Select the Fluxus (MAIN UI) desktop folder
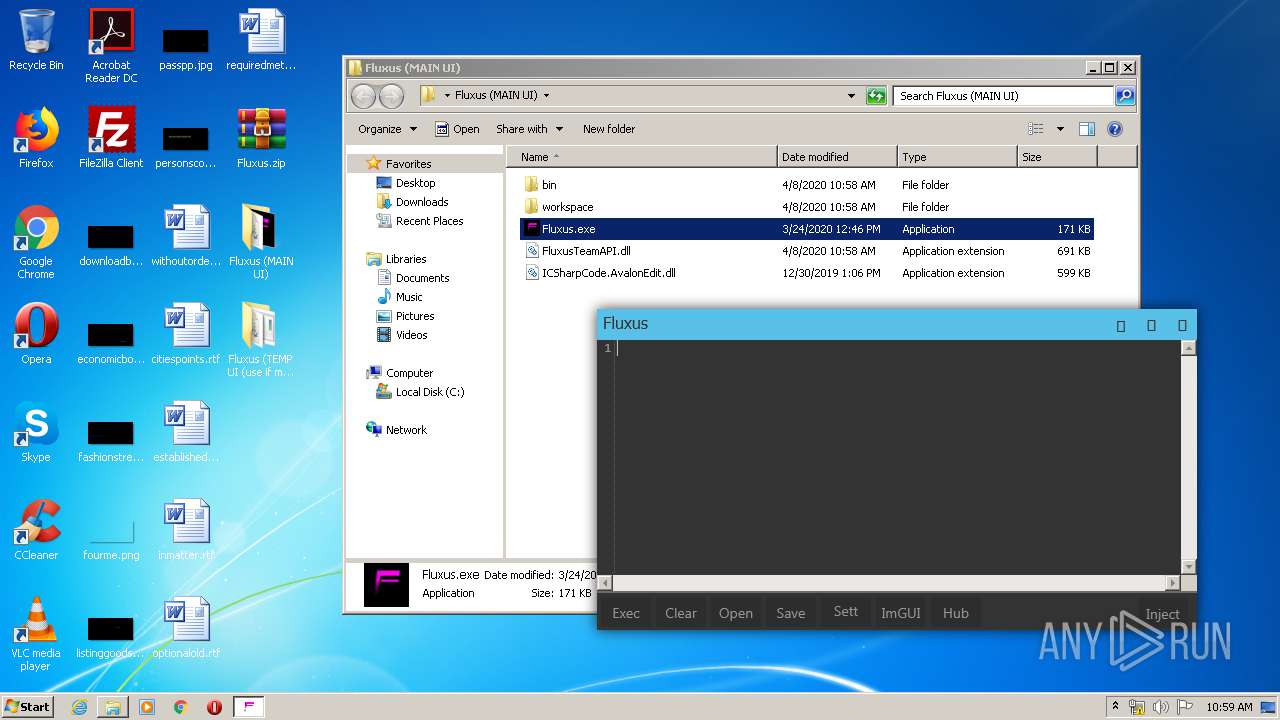1280x720 pixels. click(261, 242)
